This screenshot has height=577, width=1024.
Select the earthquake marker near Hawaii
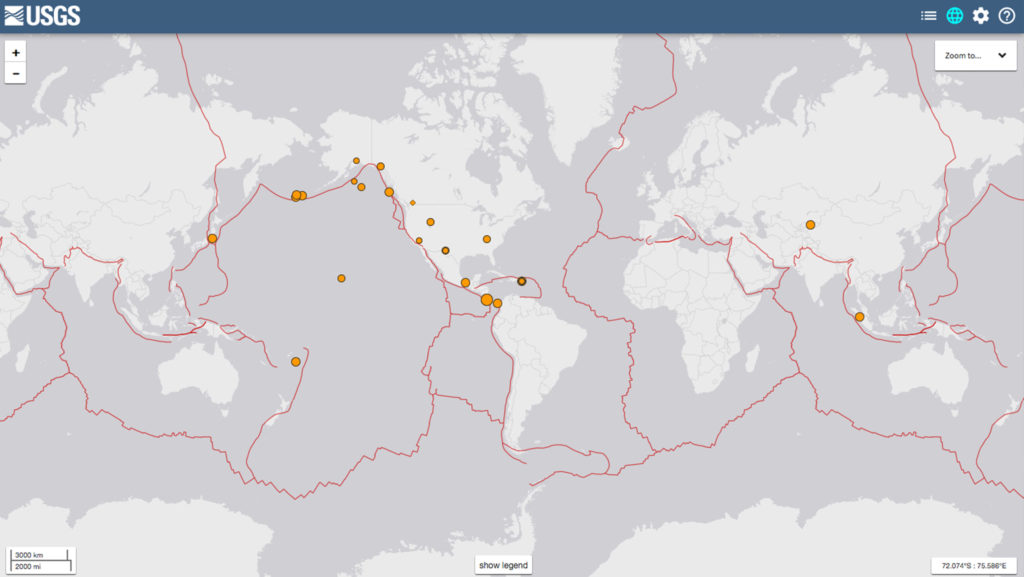coord(341,278)
